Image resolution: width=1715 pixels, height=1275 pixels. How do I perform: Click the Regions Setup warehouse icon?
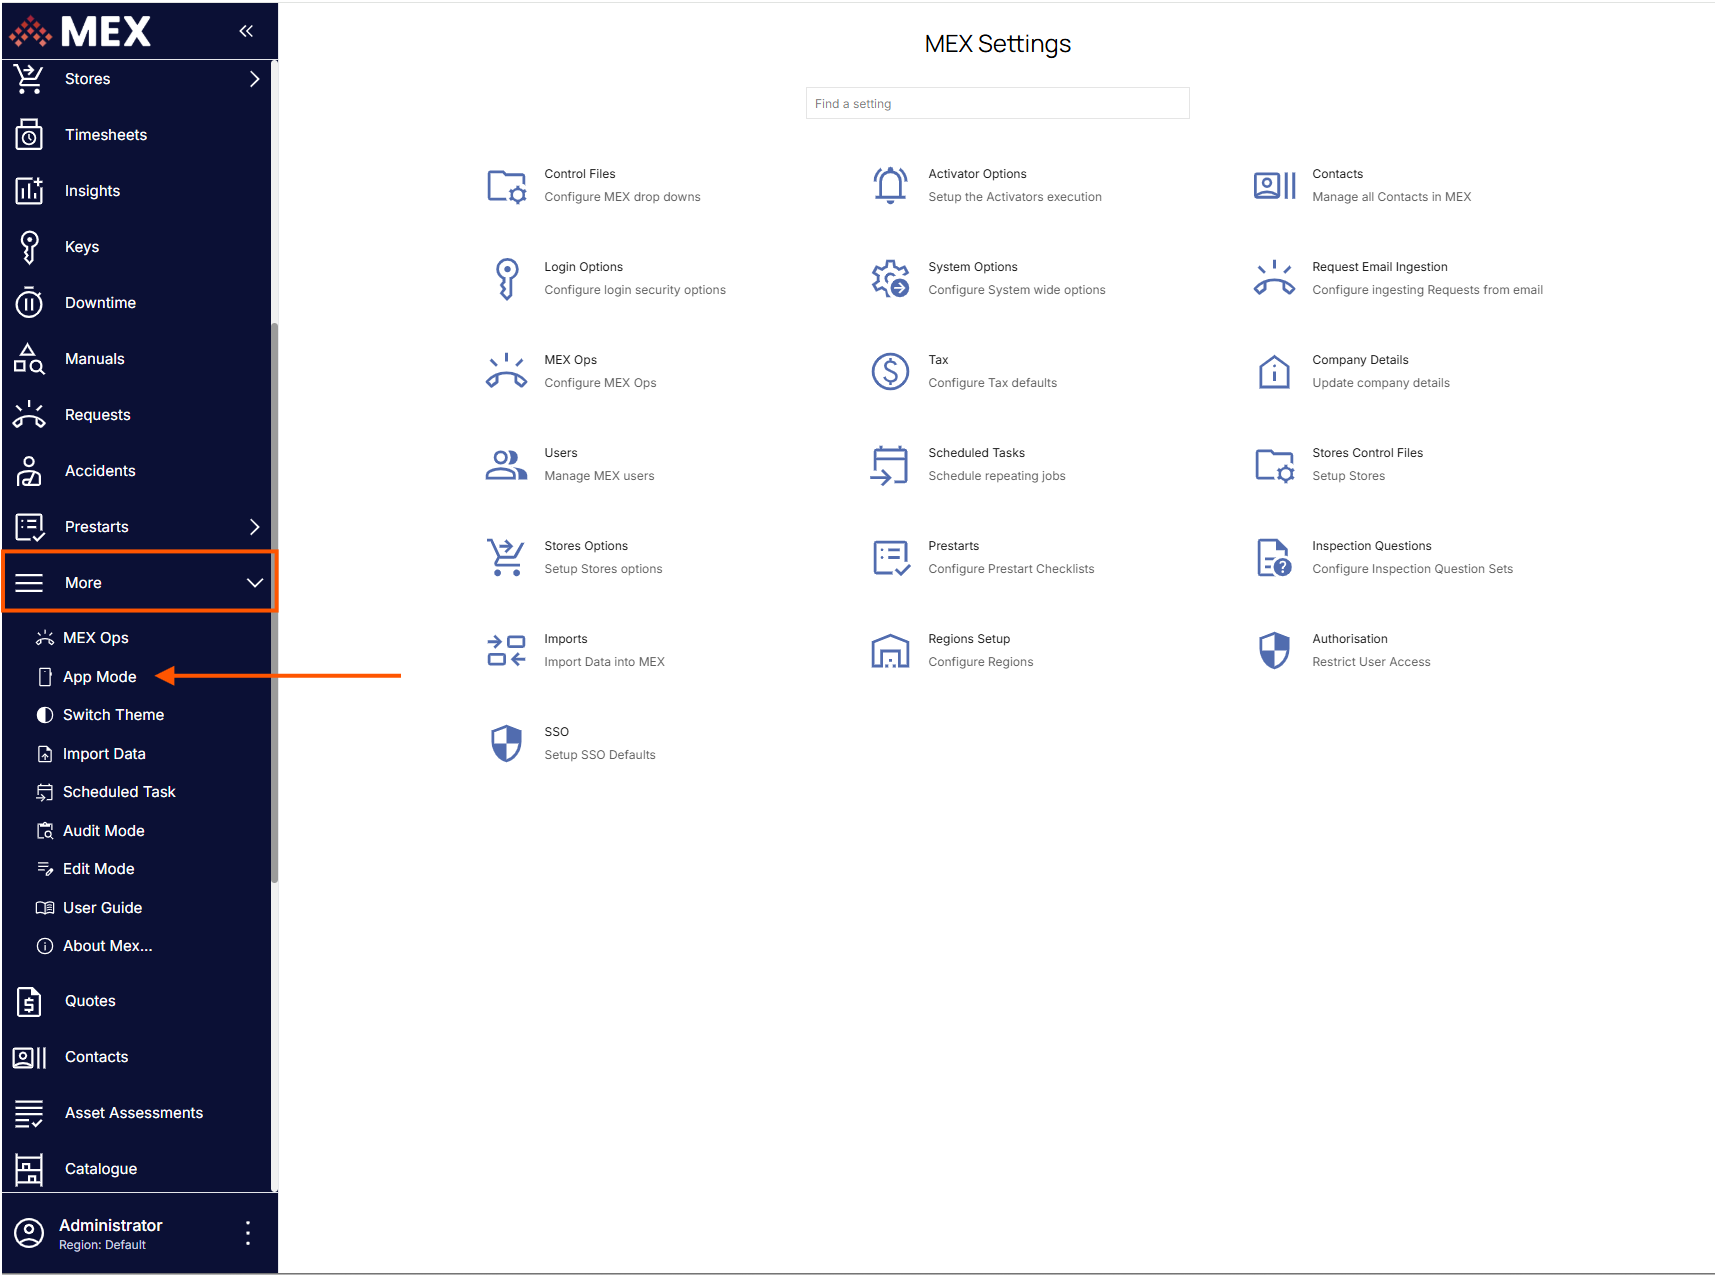[889, 651]
